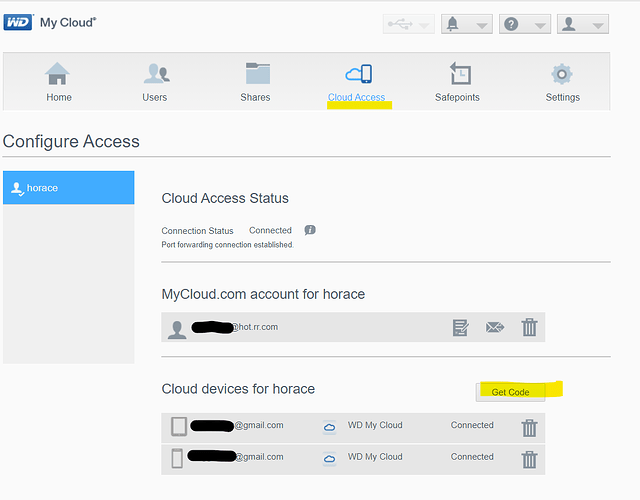Edit the hot.rr.com account entry
Viewport: 640px width, 500px height.
pos(460,327)
